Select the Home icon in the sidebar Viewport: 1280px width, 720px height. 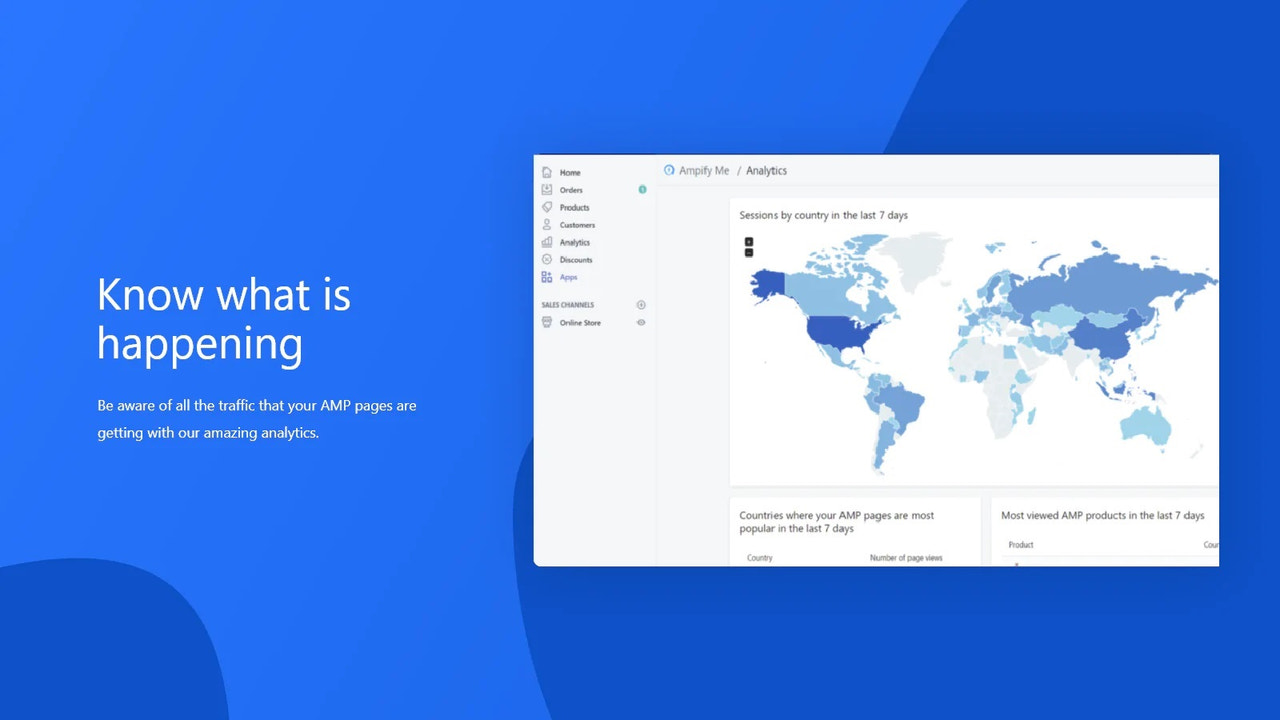(x=547, y=172)
